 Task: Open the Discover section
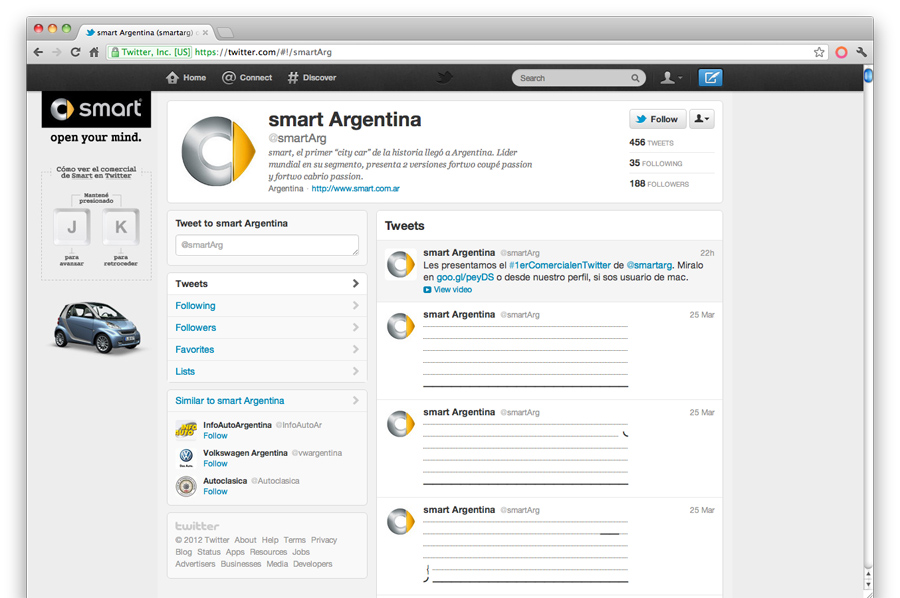[312, 77]
